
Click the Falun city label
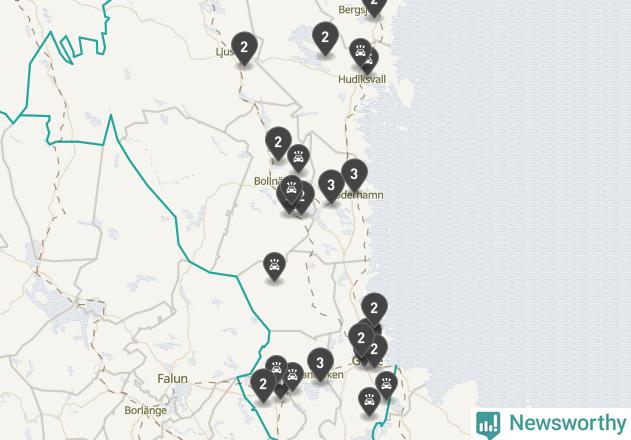pos(172,379)
